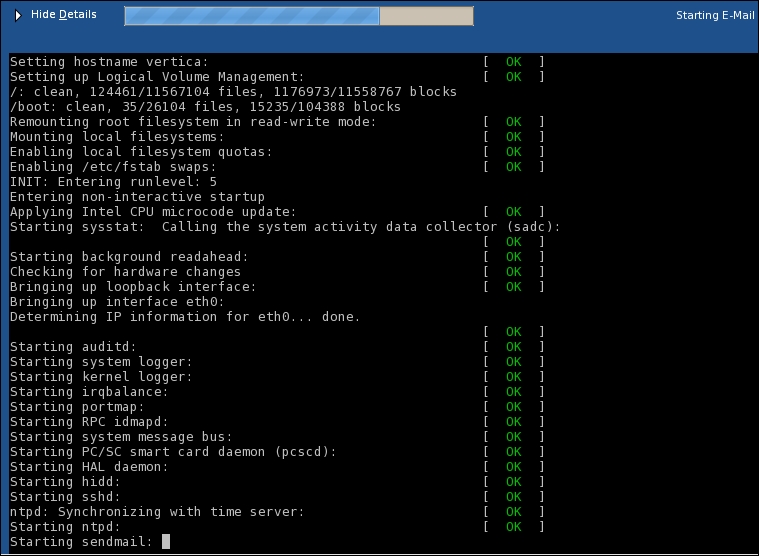This screenshot has width=759, height=556.
Task: Click 'Starting auditd:' line
Action: 73,347
